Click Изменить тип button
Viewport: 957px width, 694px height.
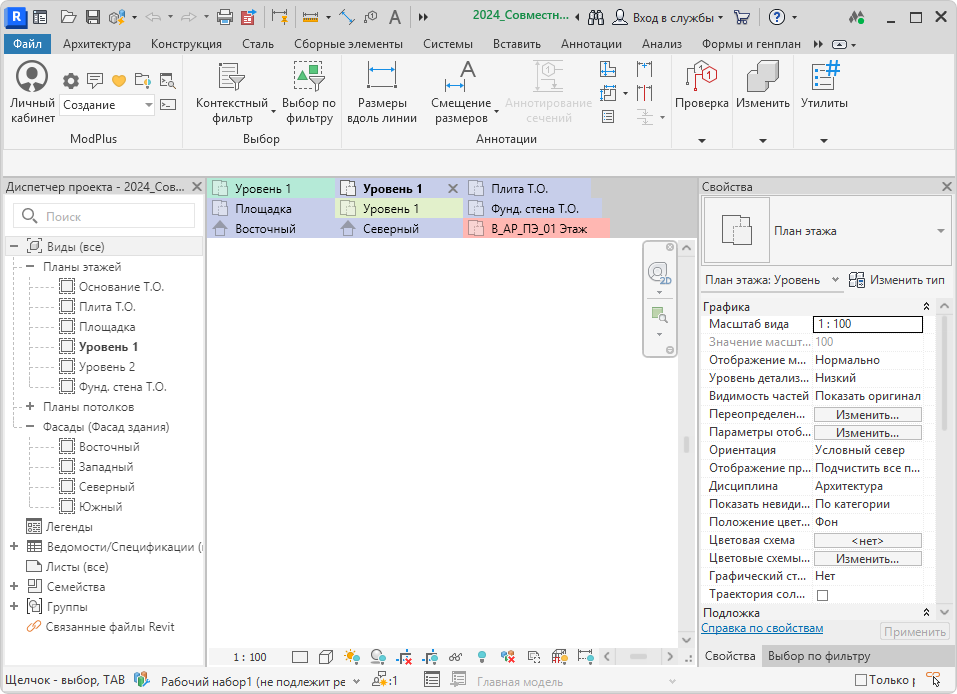coord(897,280)
